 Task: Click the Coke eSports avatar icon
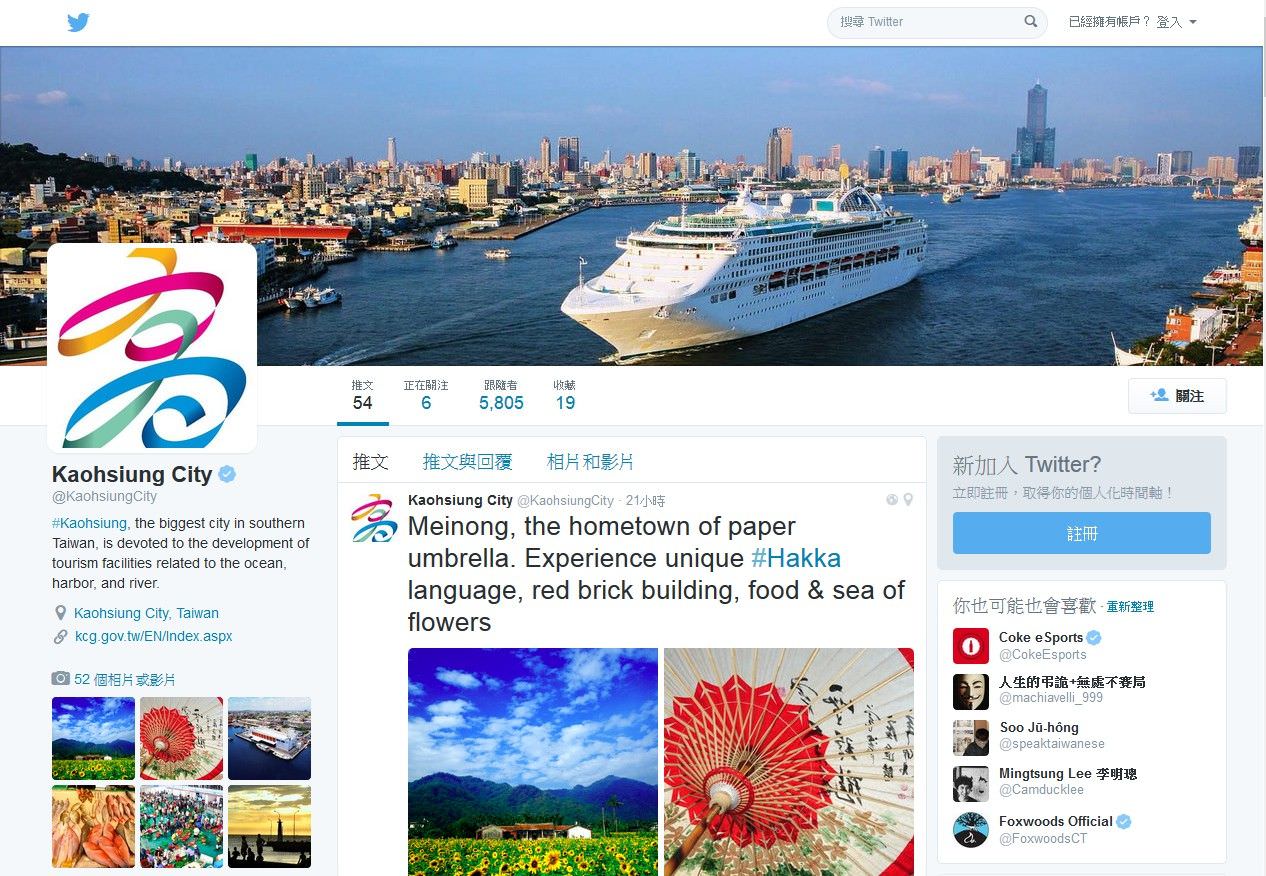click(970, 646)
